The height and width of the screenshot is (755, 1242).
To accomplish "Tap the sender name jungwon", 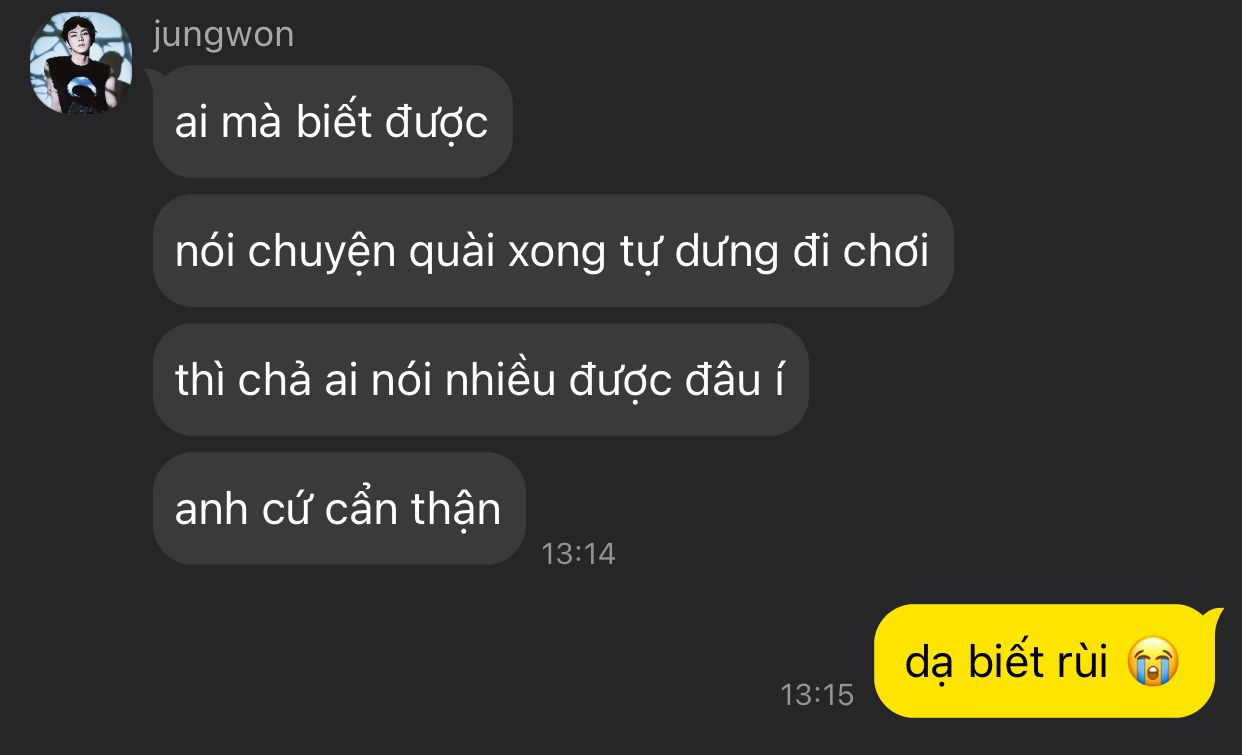I will (x=224, y=34).
